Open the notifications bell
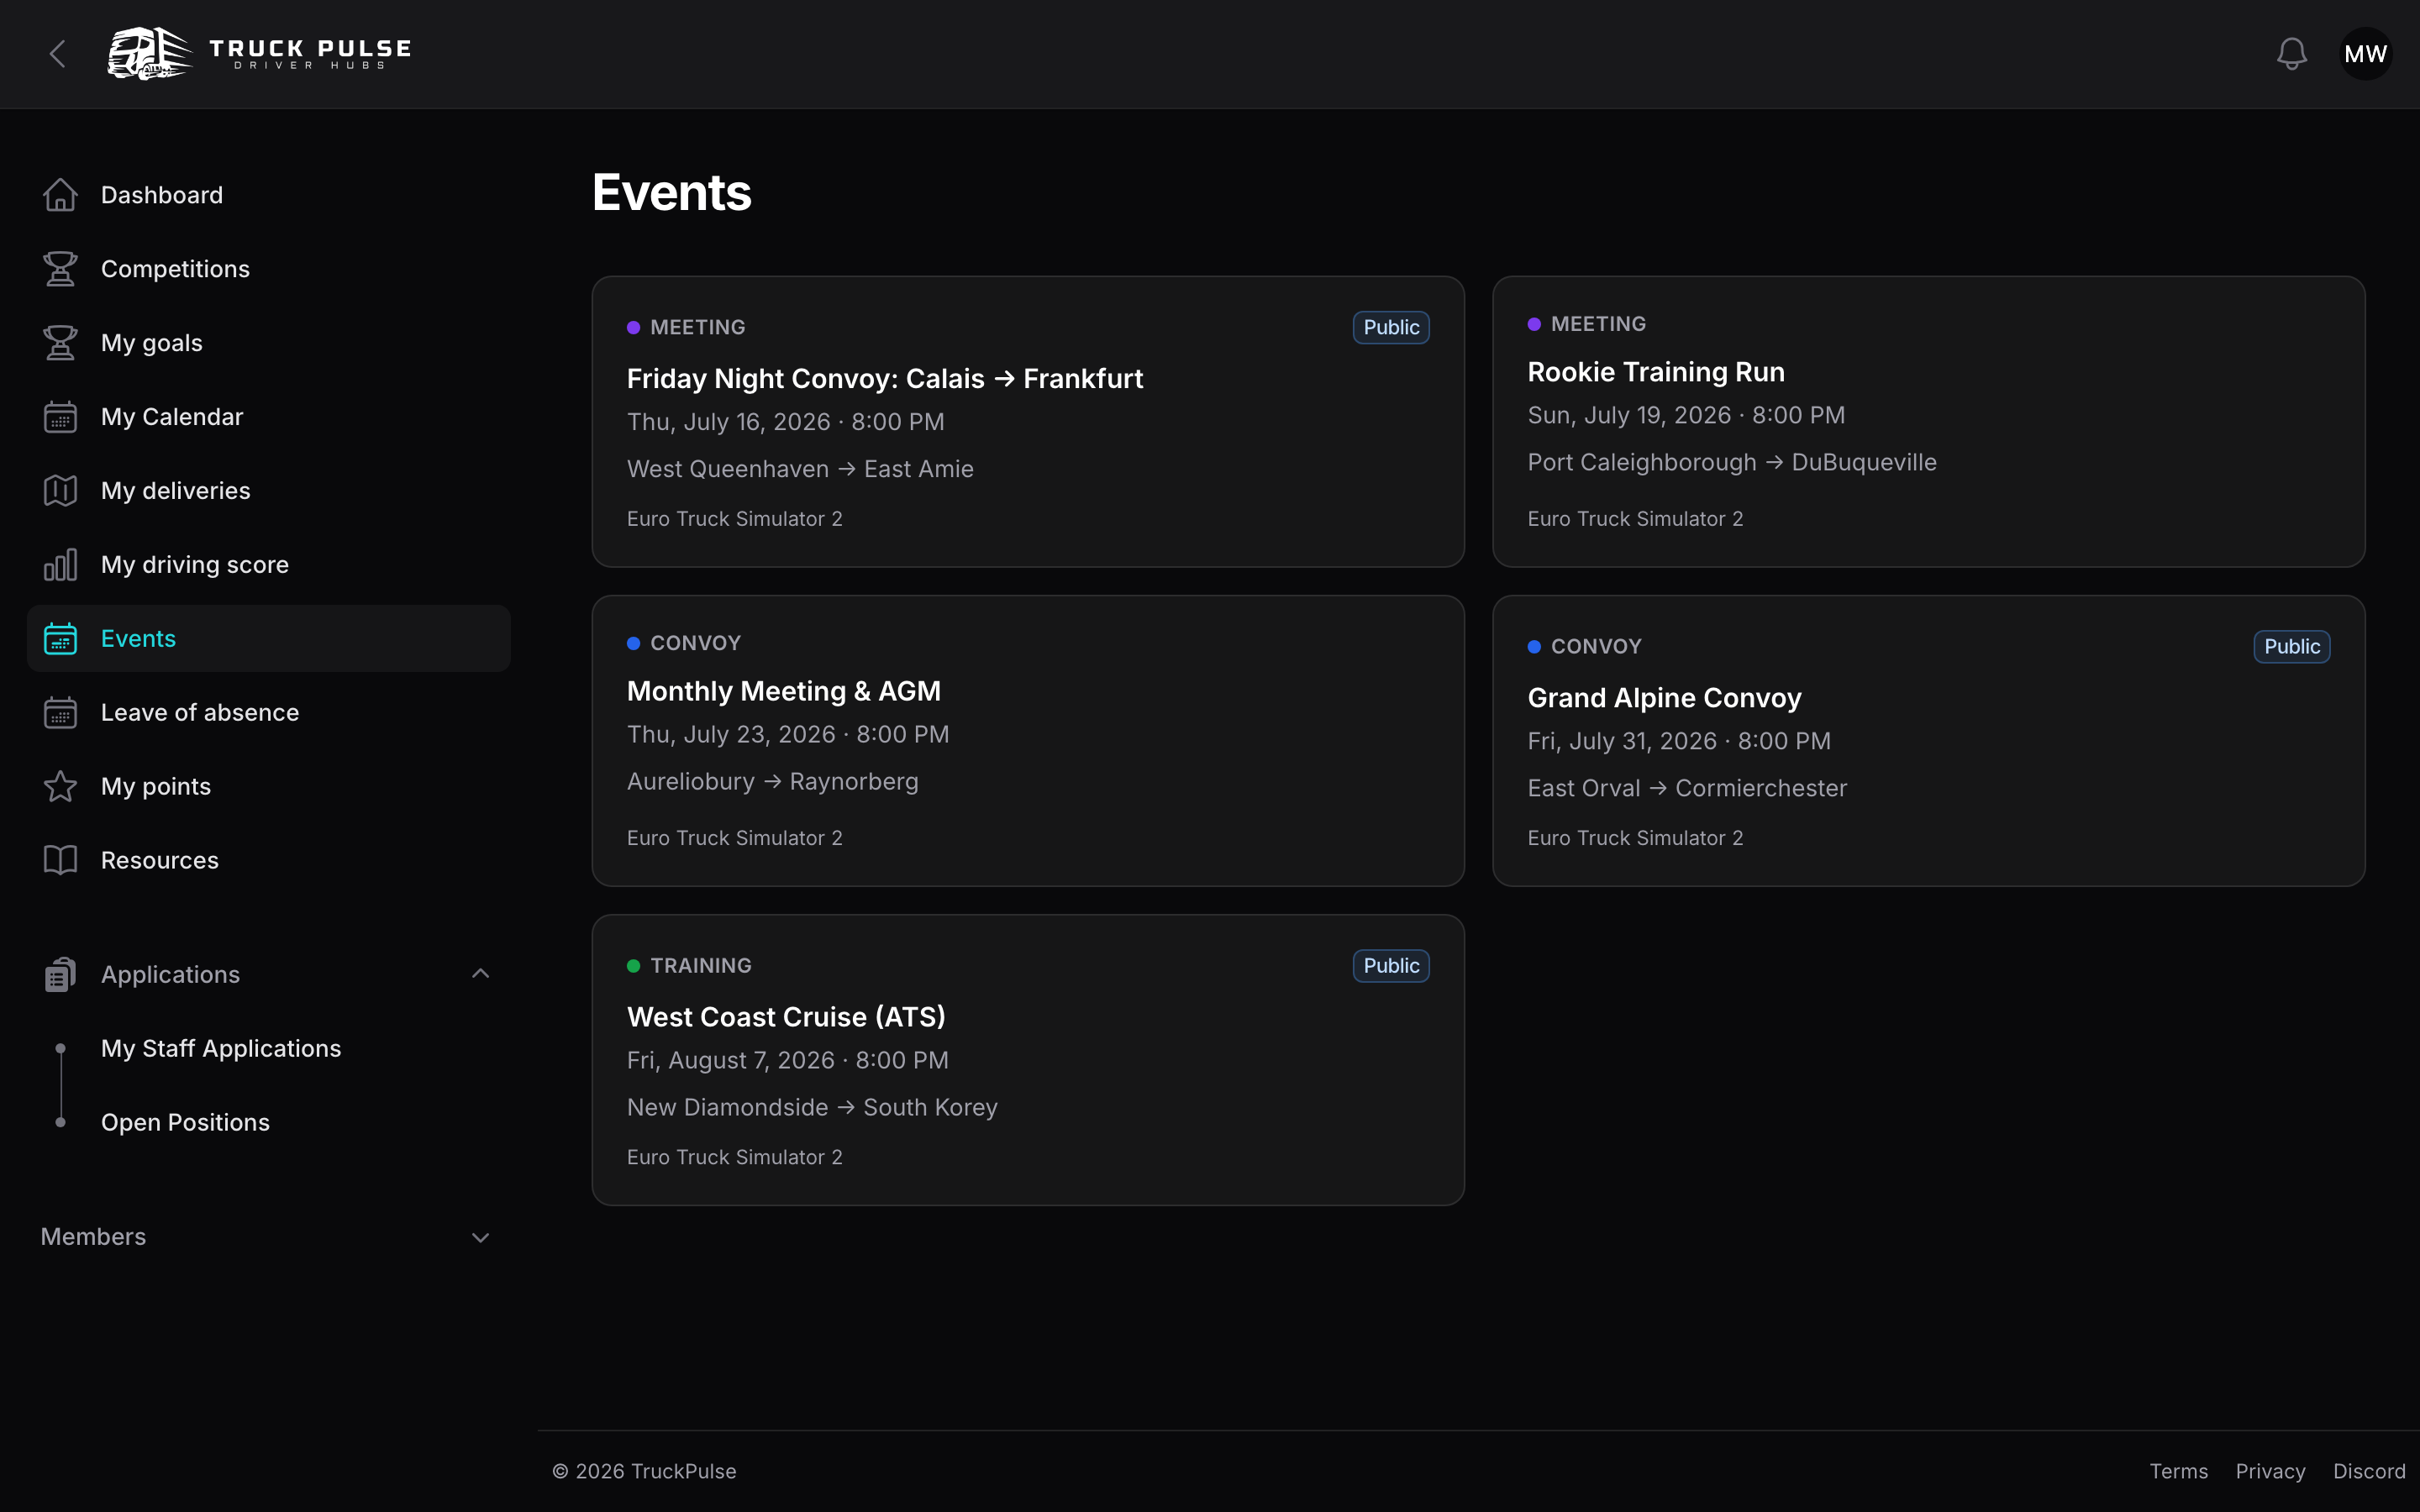Viewport: 2420px width, 1512px height. 2291,54
